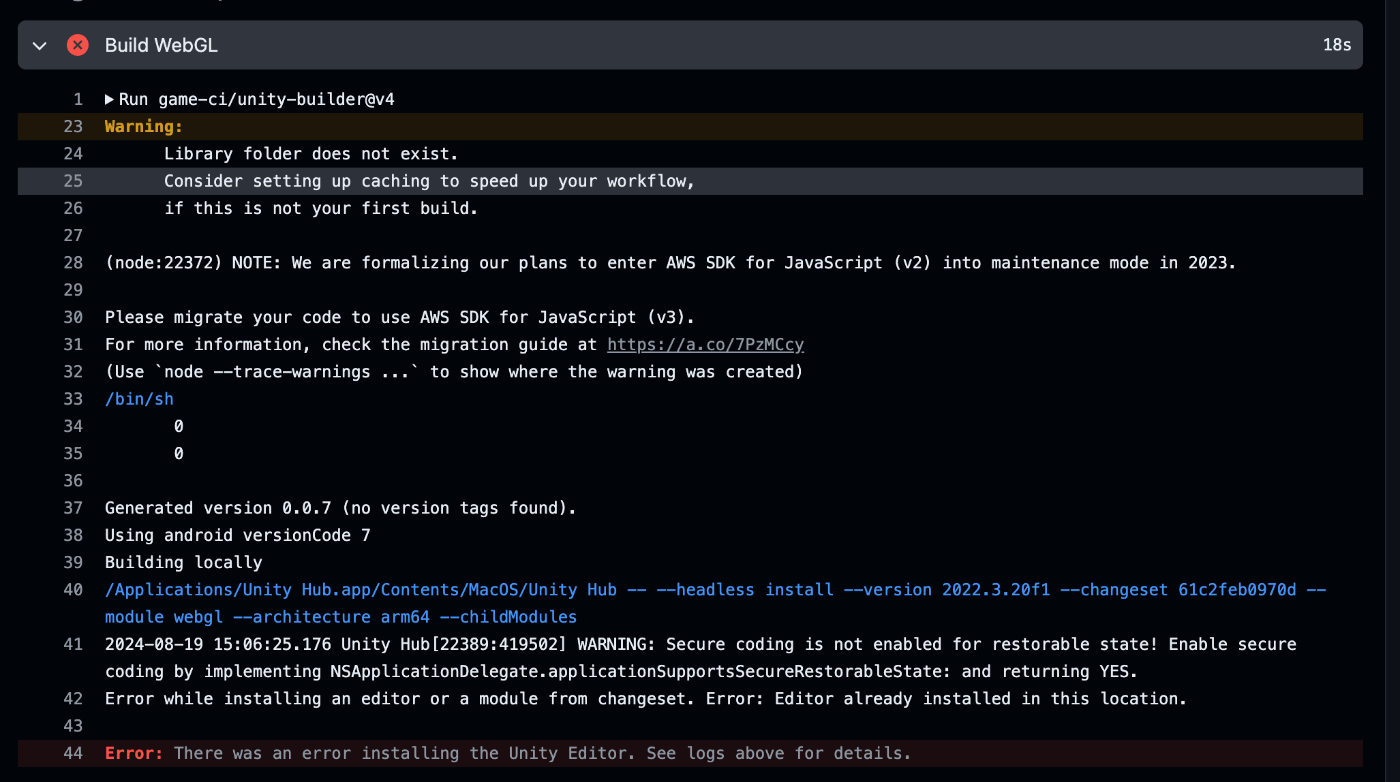Click 'Library folder does not exist.' text

click(x=311, y=154)
